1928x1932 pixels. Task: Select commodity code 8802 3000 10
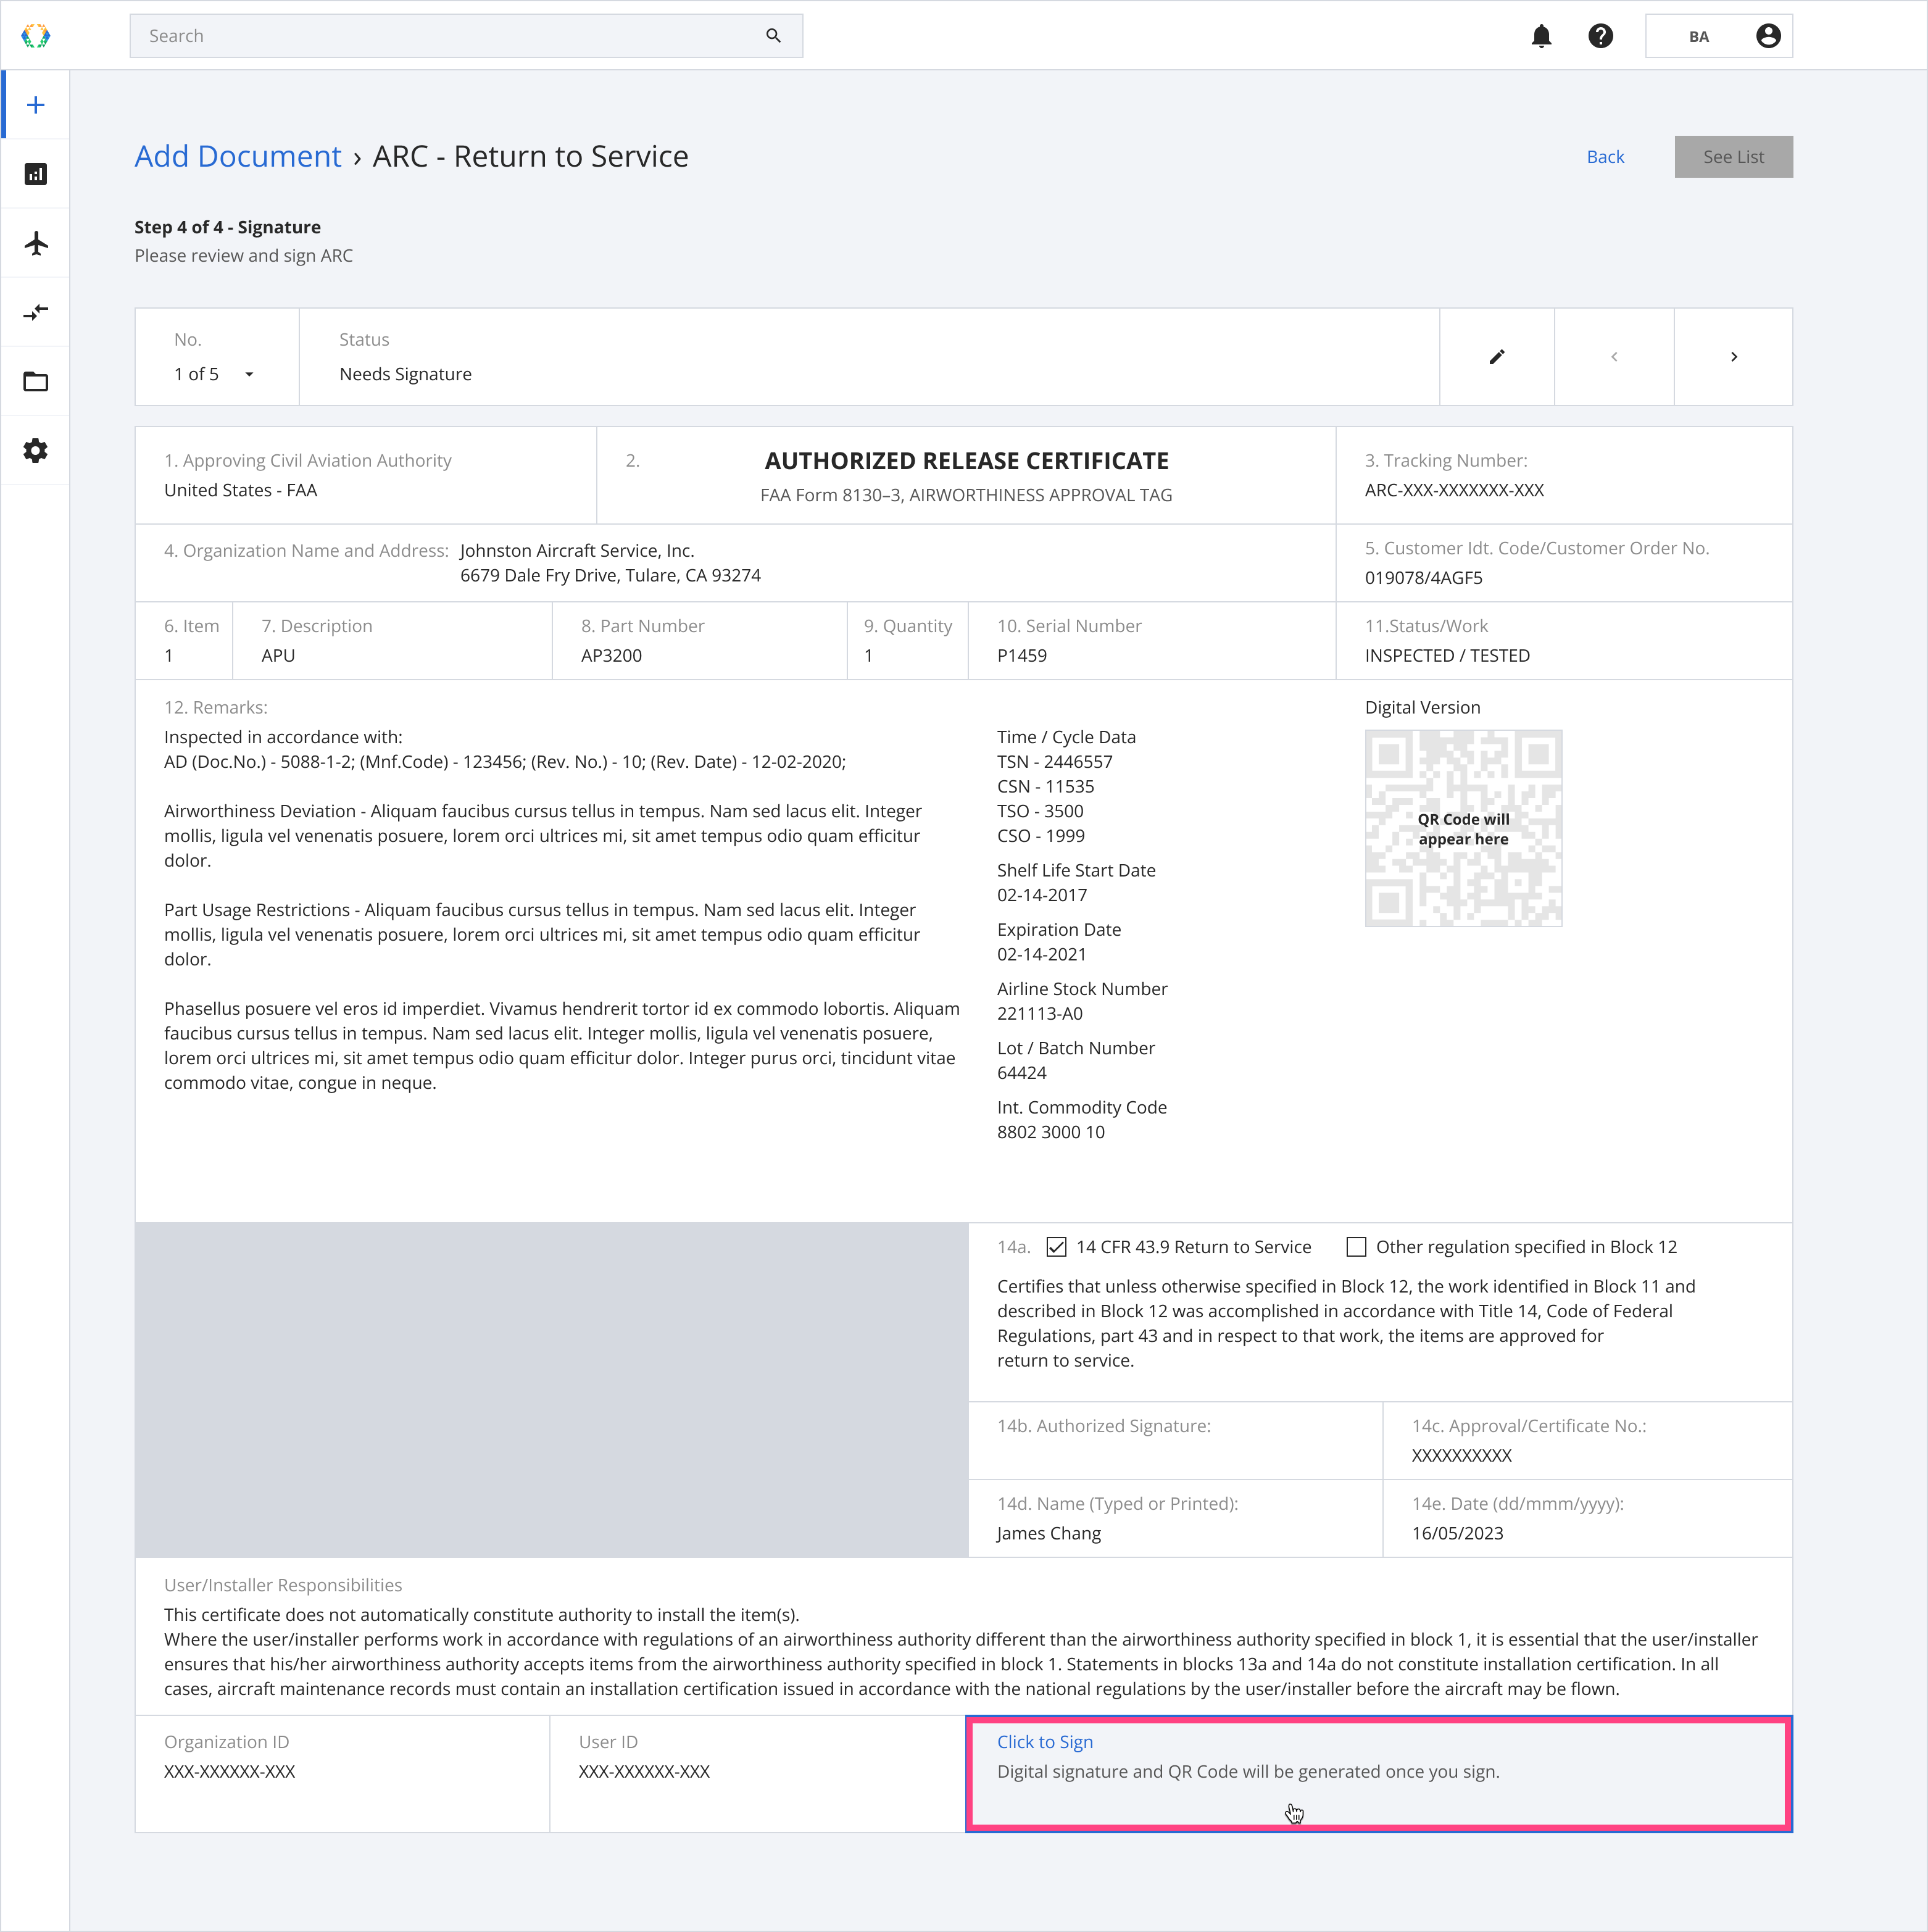tap(1050, 1132)
